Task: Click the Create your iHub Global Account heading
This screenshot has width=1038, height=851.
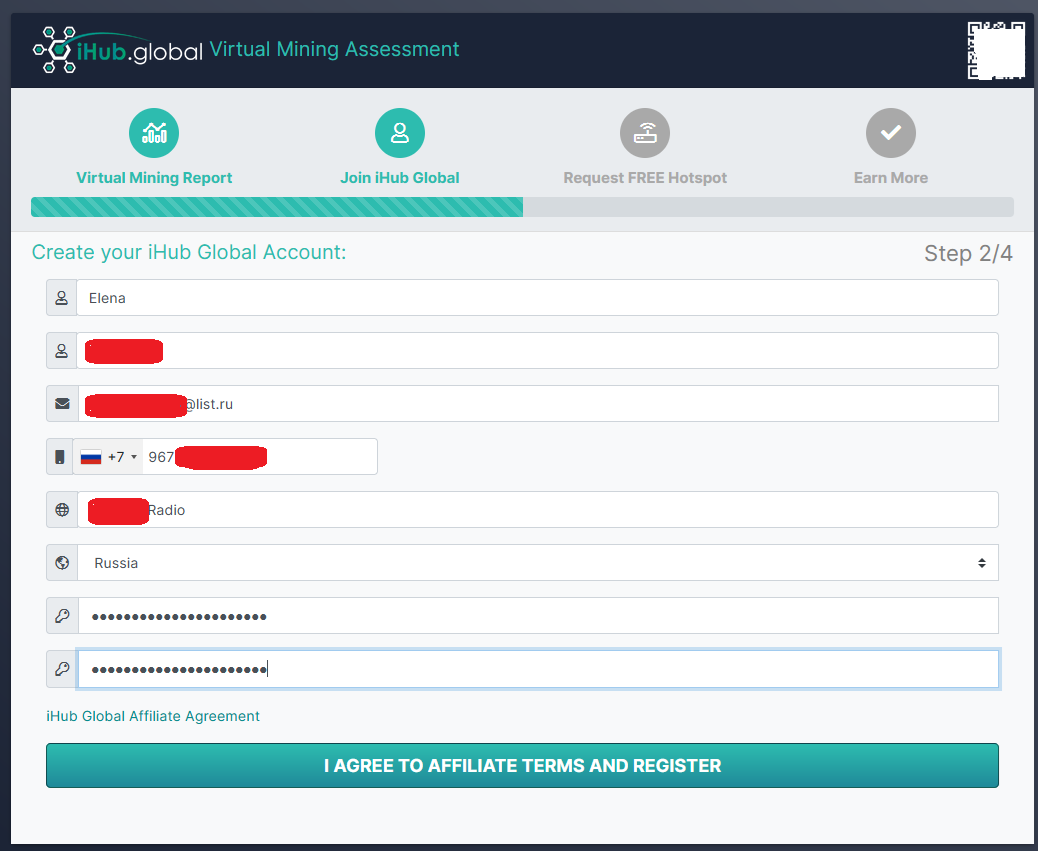Action: tap(189, 252)
